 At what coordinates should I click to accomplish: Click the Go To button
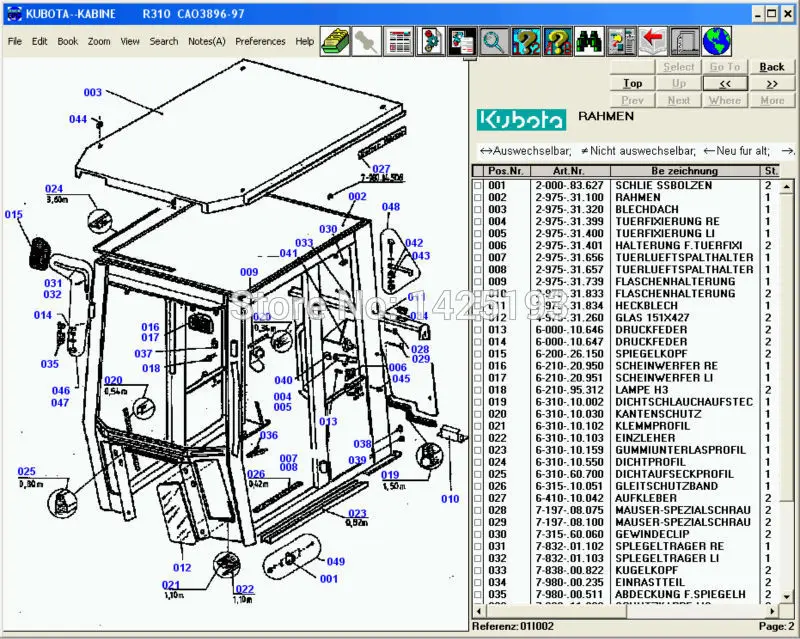pyautogui.click(x=725, y=67)
